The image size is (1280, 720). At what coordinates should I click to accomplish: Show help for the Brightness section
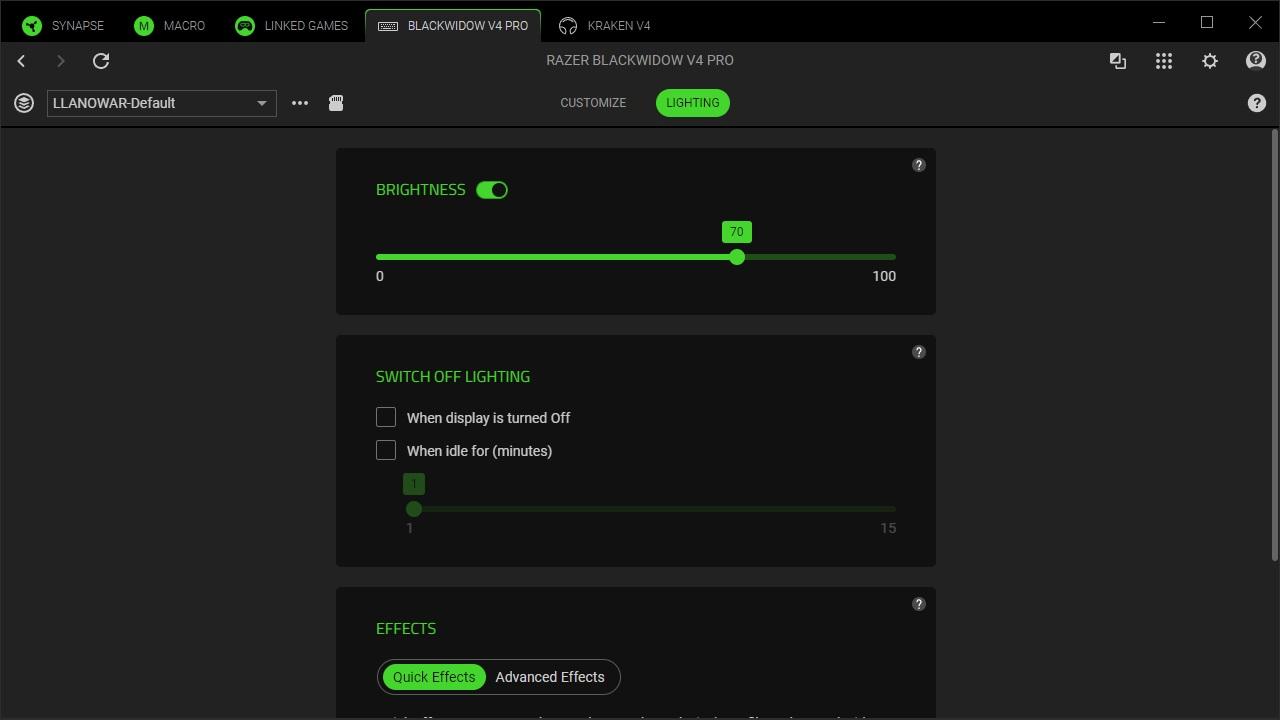[x=919, y=165]
